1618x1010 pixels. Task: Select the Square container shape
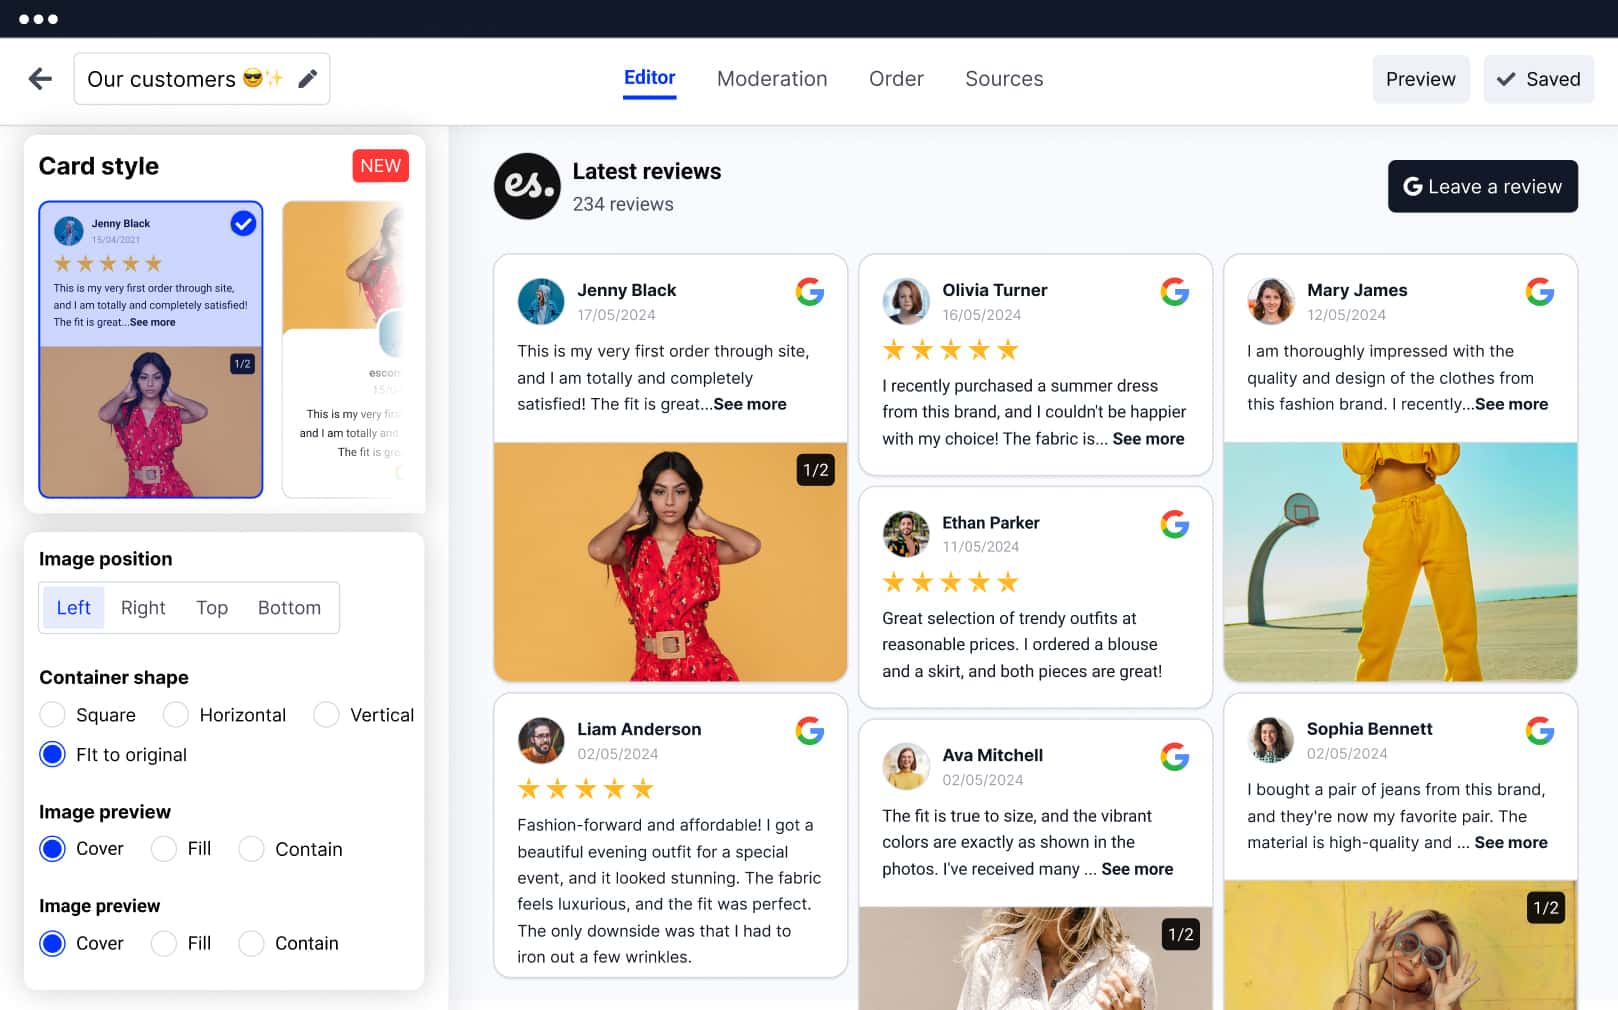coord(53,715)
